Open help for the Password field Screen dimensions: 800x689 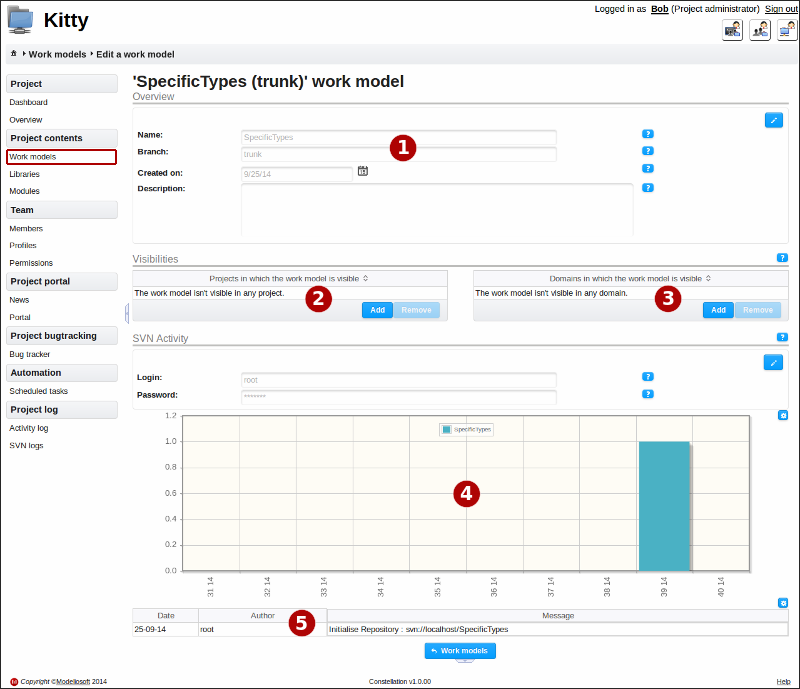pyautogui.click(x=647, y=394)
